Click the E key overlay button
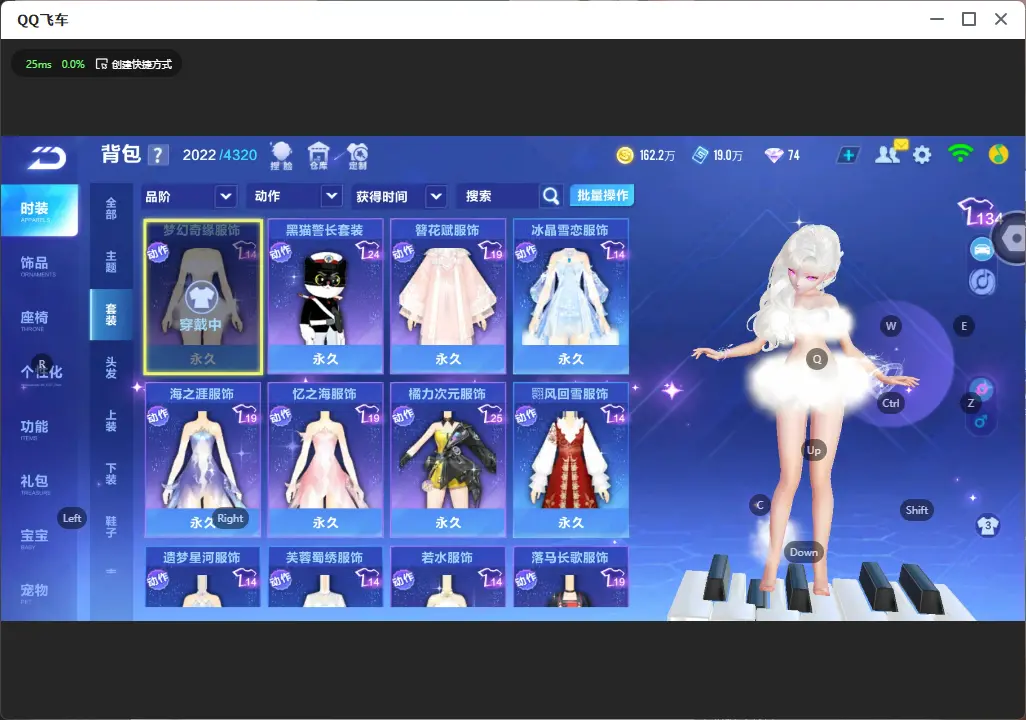The image size is (1026, 720). tap(963, 326)
